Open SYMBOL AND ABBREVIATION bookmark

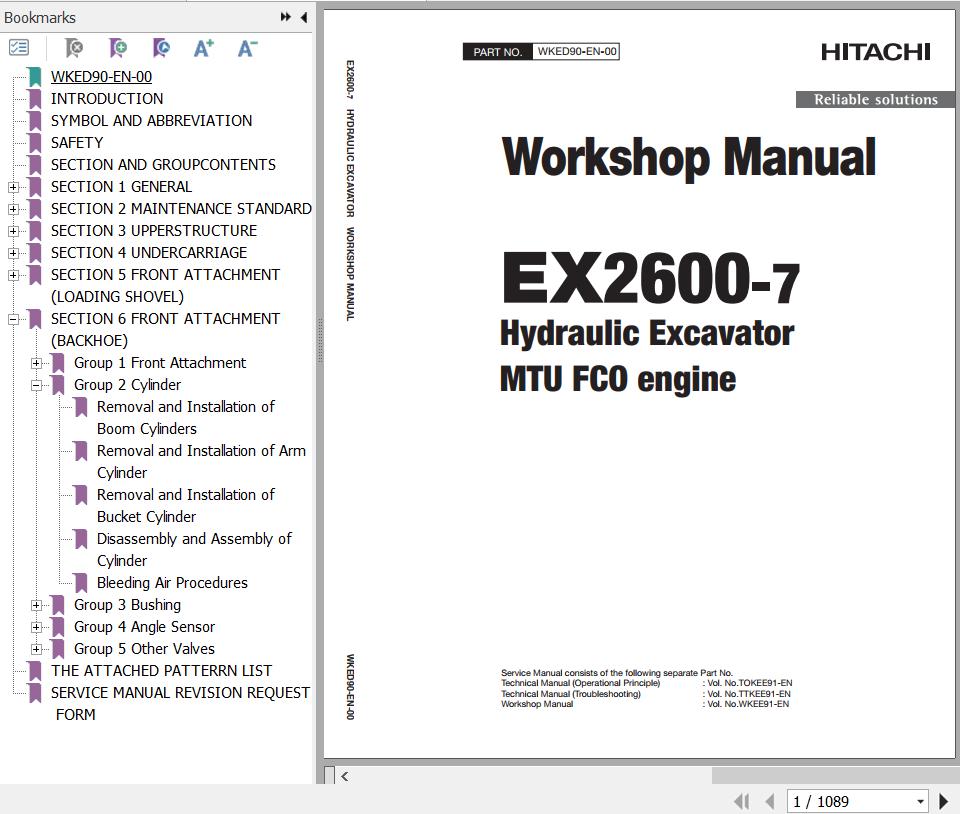pos(151,121)
